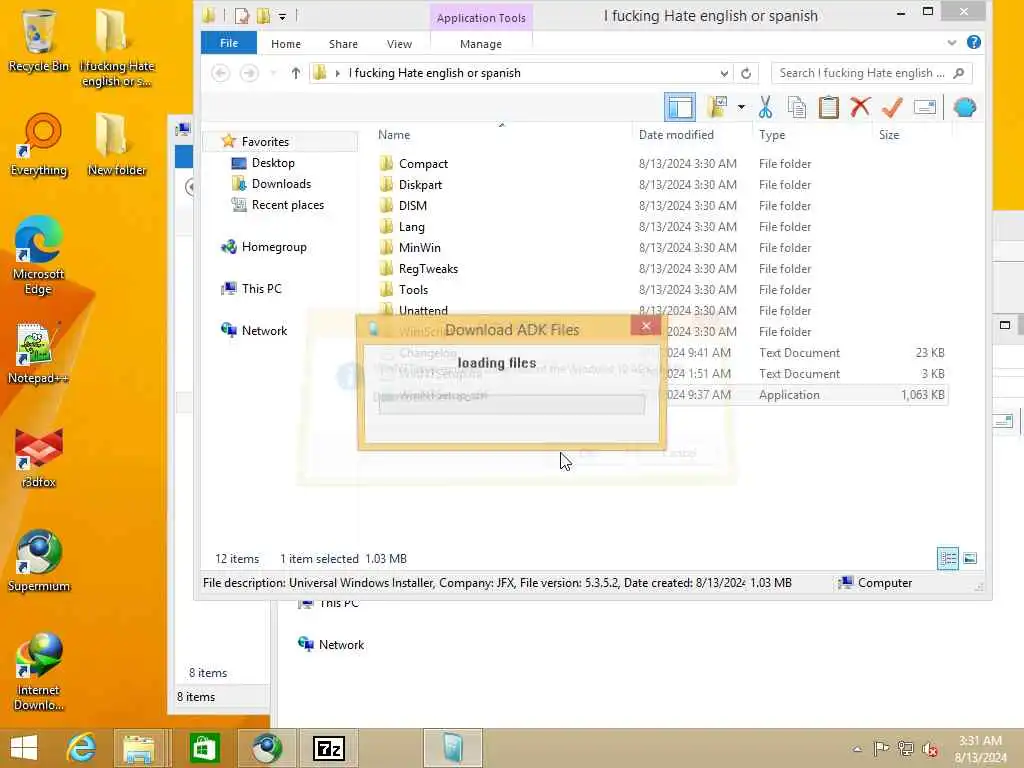Click the Paste clipboard icon
Viewport: 1024px width, 768px height.
[829, 107]
